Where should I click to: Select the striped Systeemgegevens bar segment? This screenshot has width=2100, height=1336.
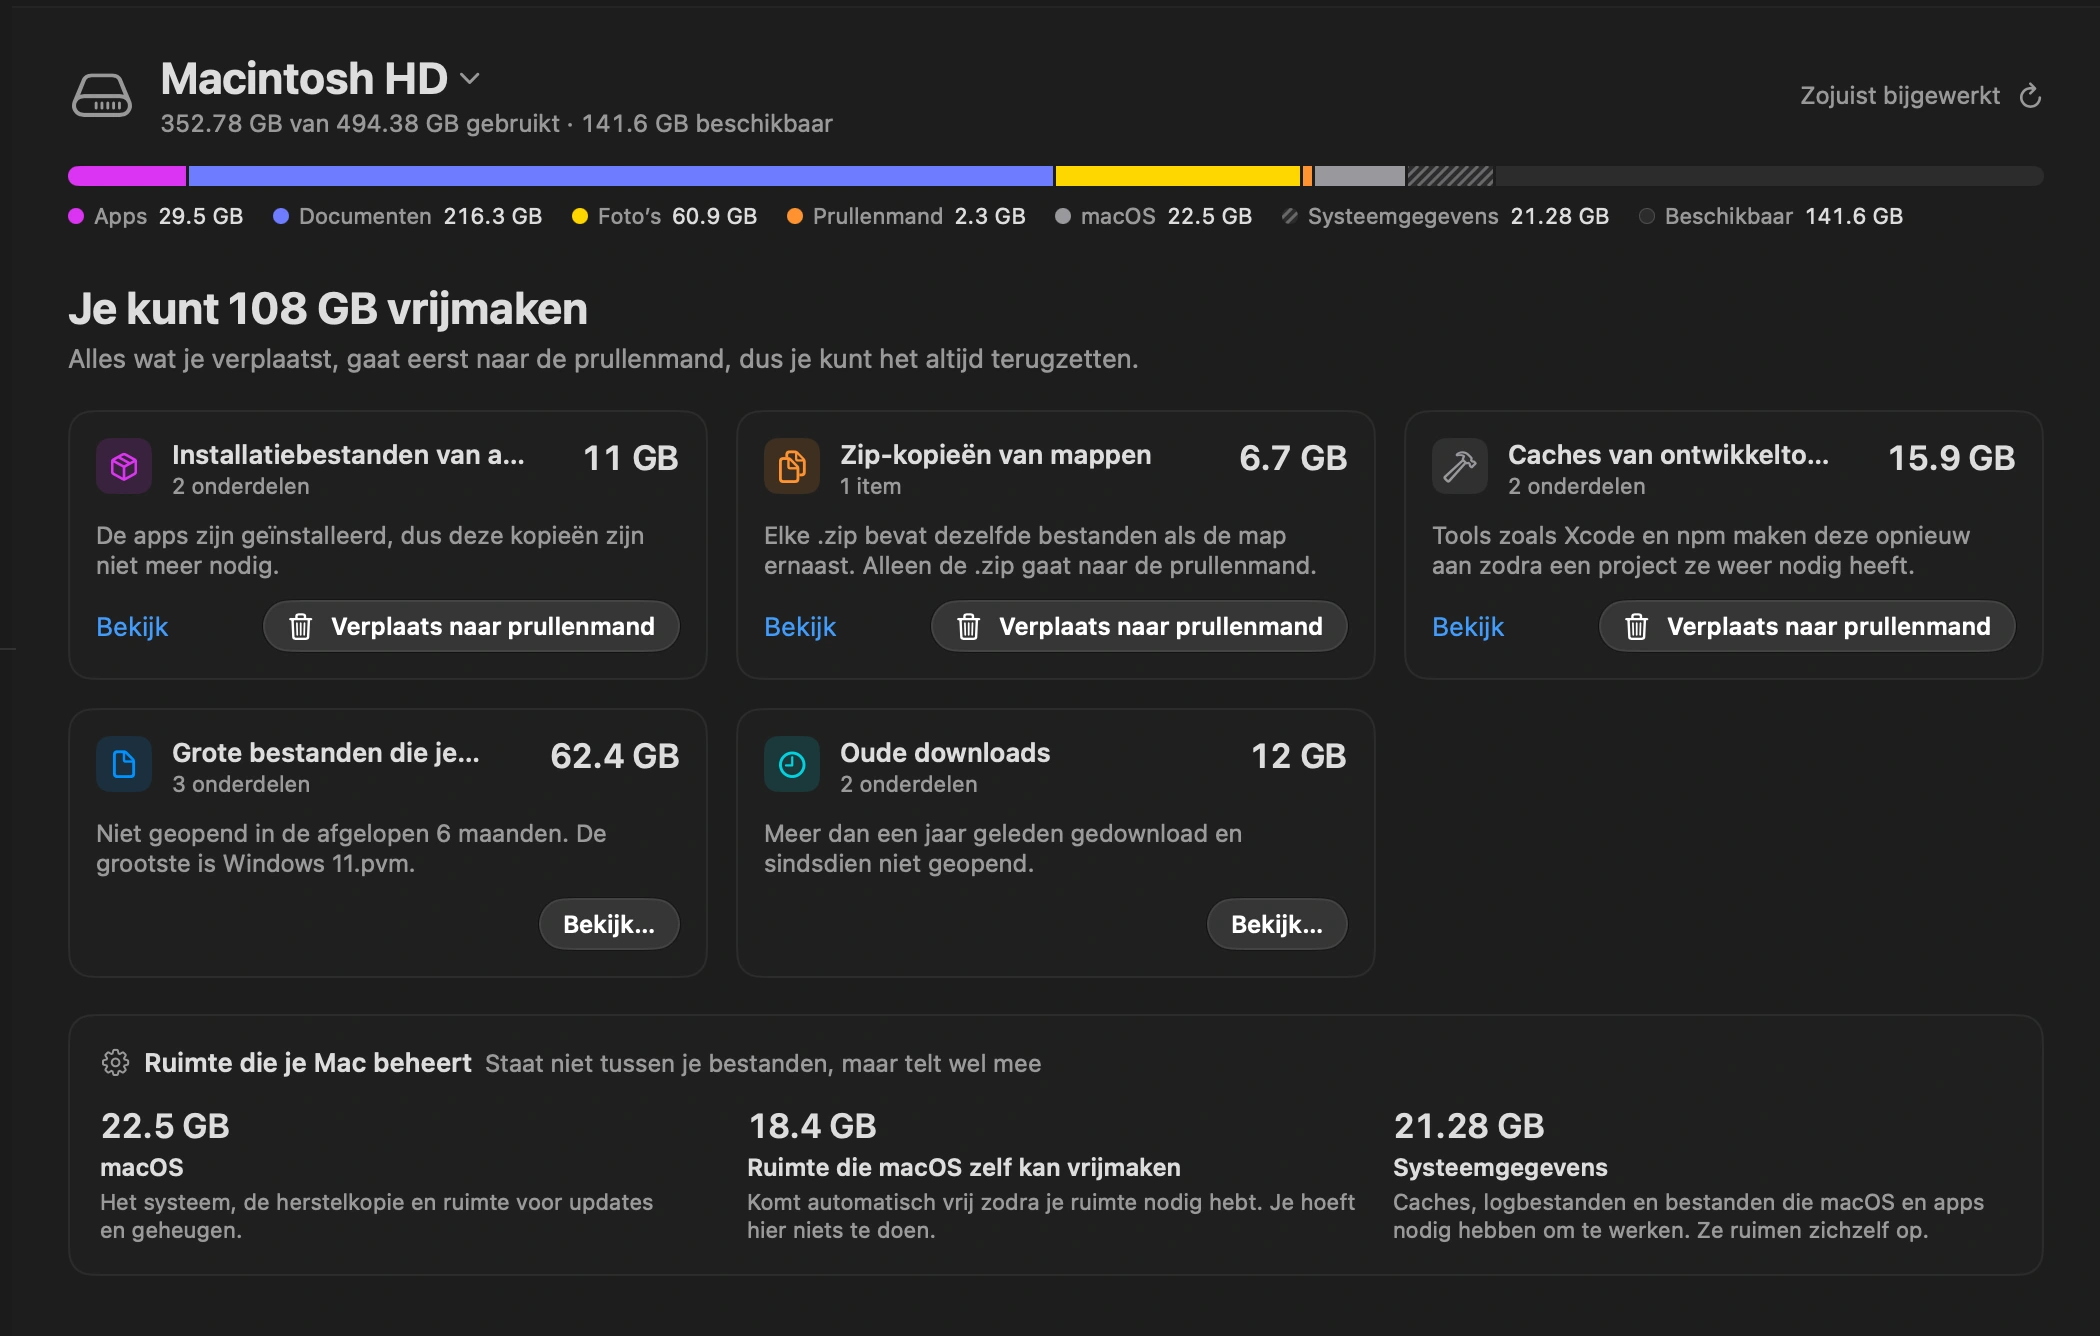pyautogui.click(x=1451, y=176)
